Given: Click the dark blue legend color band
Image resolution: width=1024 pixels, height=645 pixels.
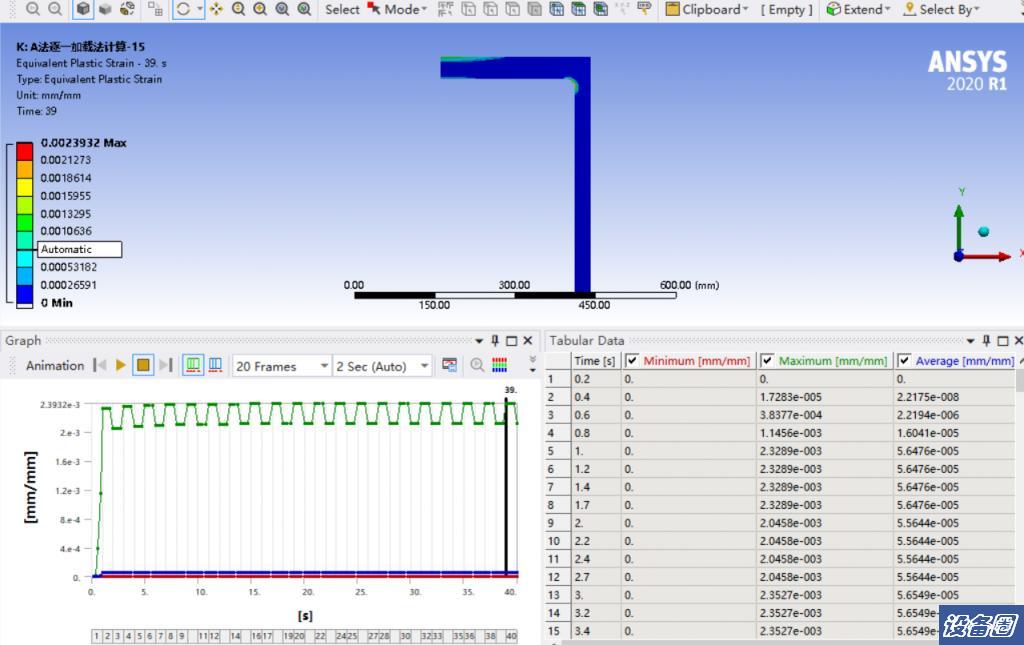Looking at the screenshot, I should [x=25, y=294].
